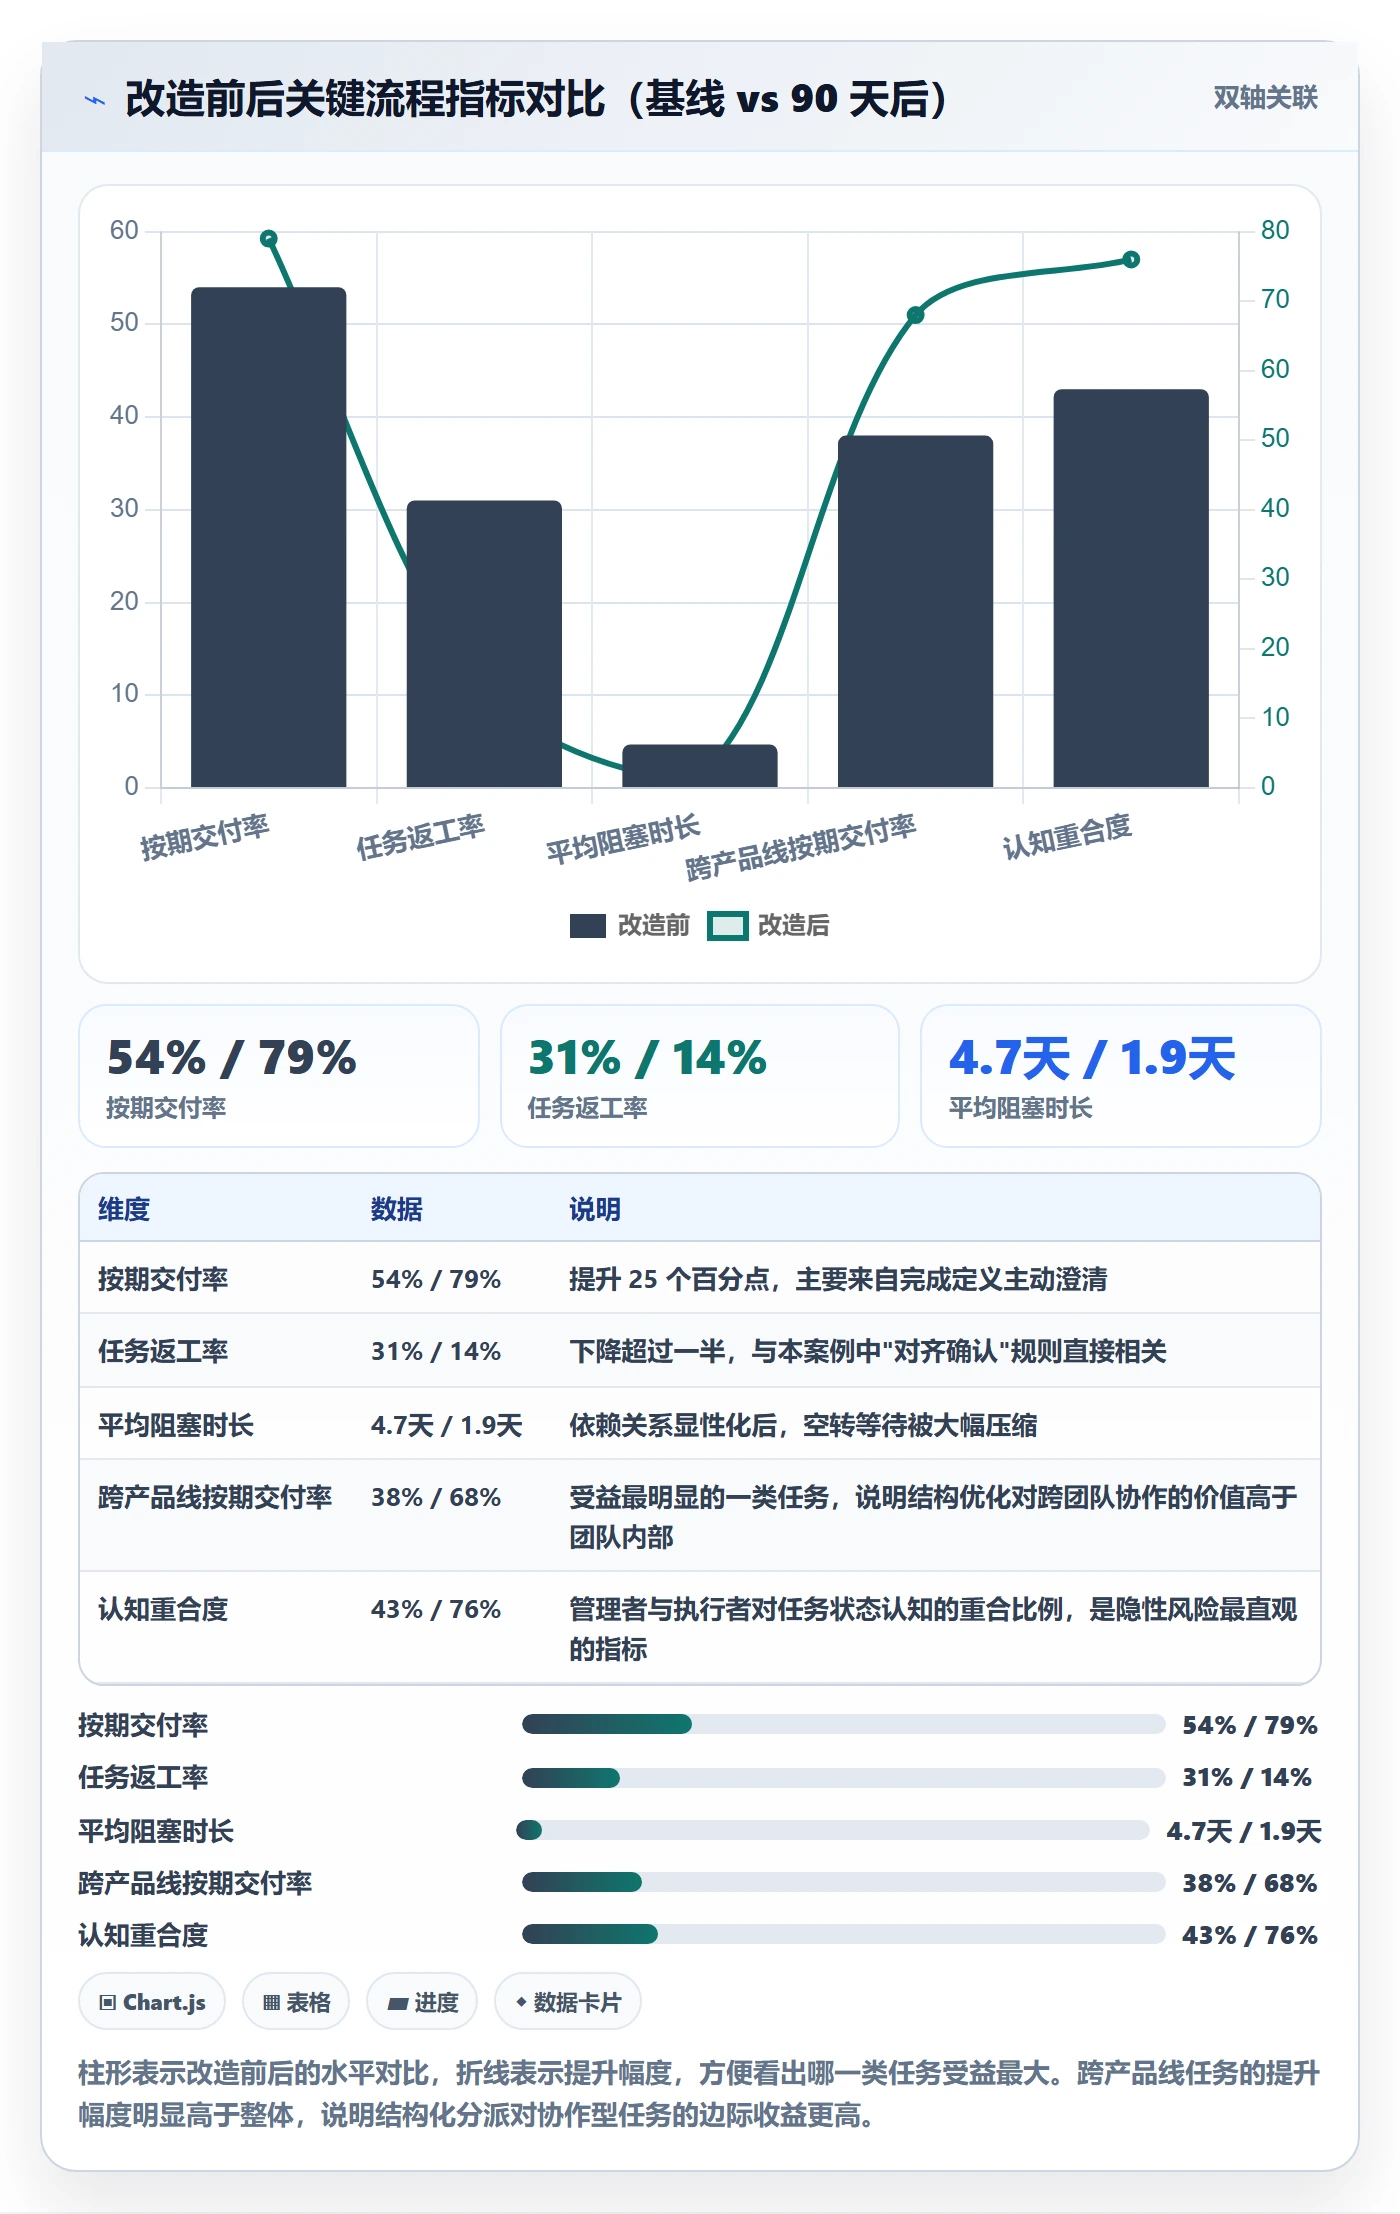The height and width of the screenshot is (2214, 1400).
Task: Click the 跨产品线按期交付率 x-axis label
Action: click(x=801, y=847)
